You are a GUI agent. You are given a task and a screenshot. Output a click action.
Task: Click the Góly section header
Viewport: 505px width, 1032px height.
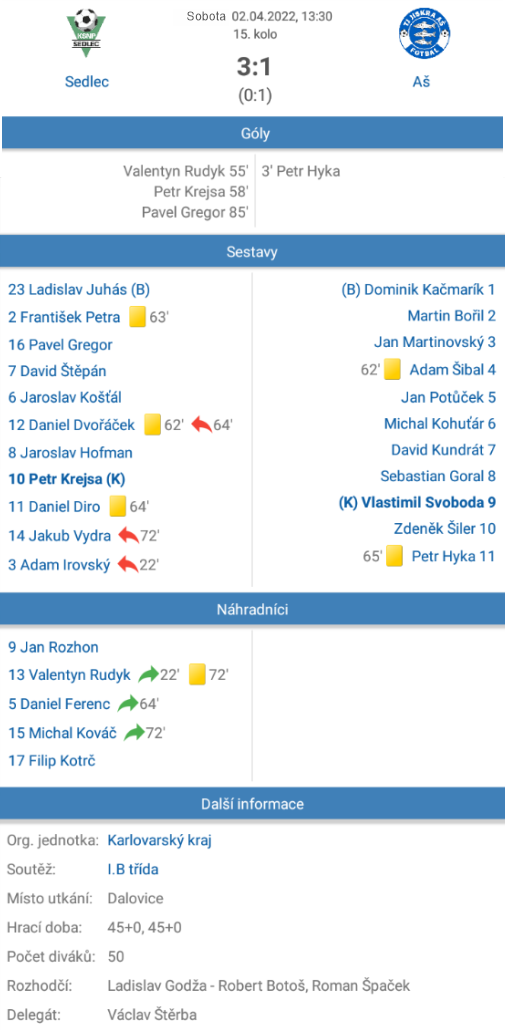click(x=252, y=134)
